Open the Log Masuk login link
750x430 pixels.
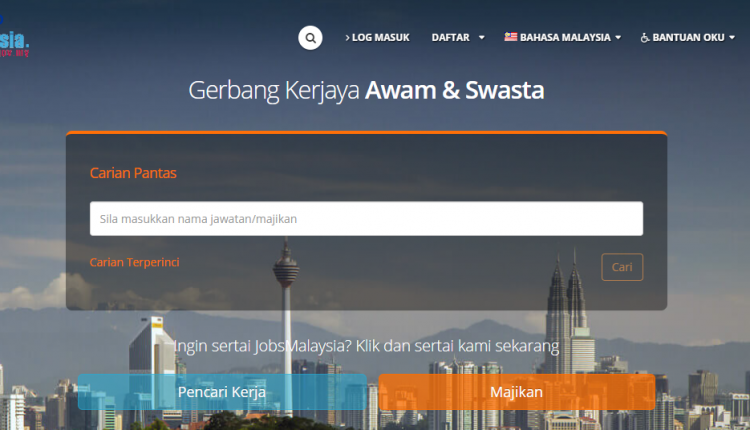377,37
